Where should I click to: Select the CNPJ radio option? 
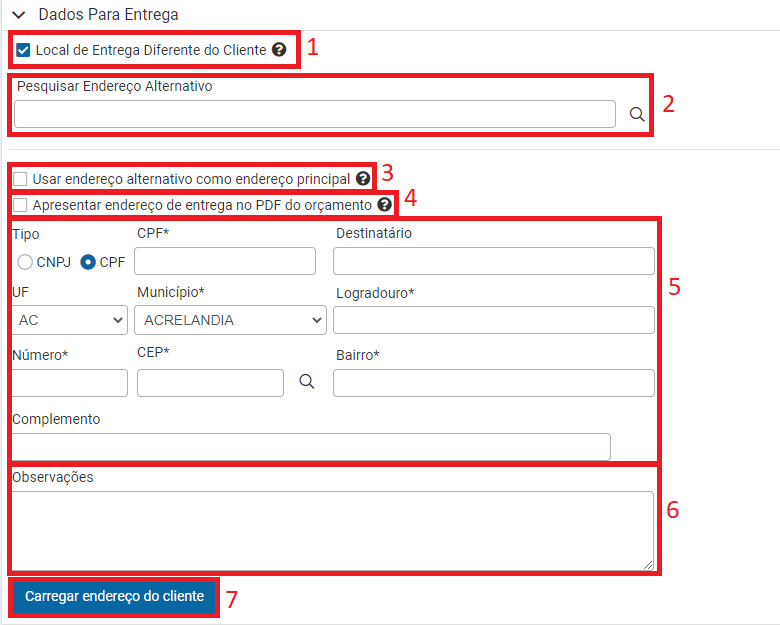[x=25, y=262]
